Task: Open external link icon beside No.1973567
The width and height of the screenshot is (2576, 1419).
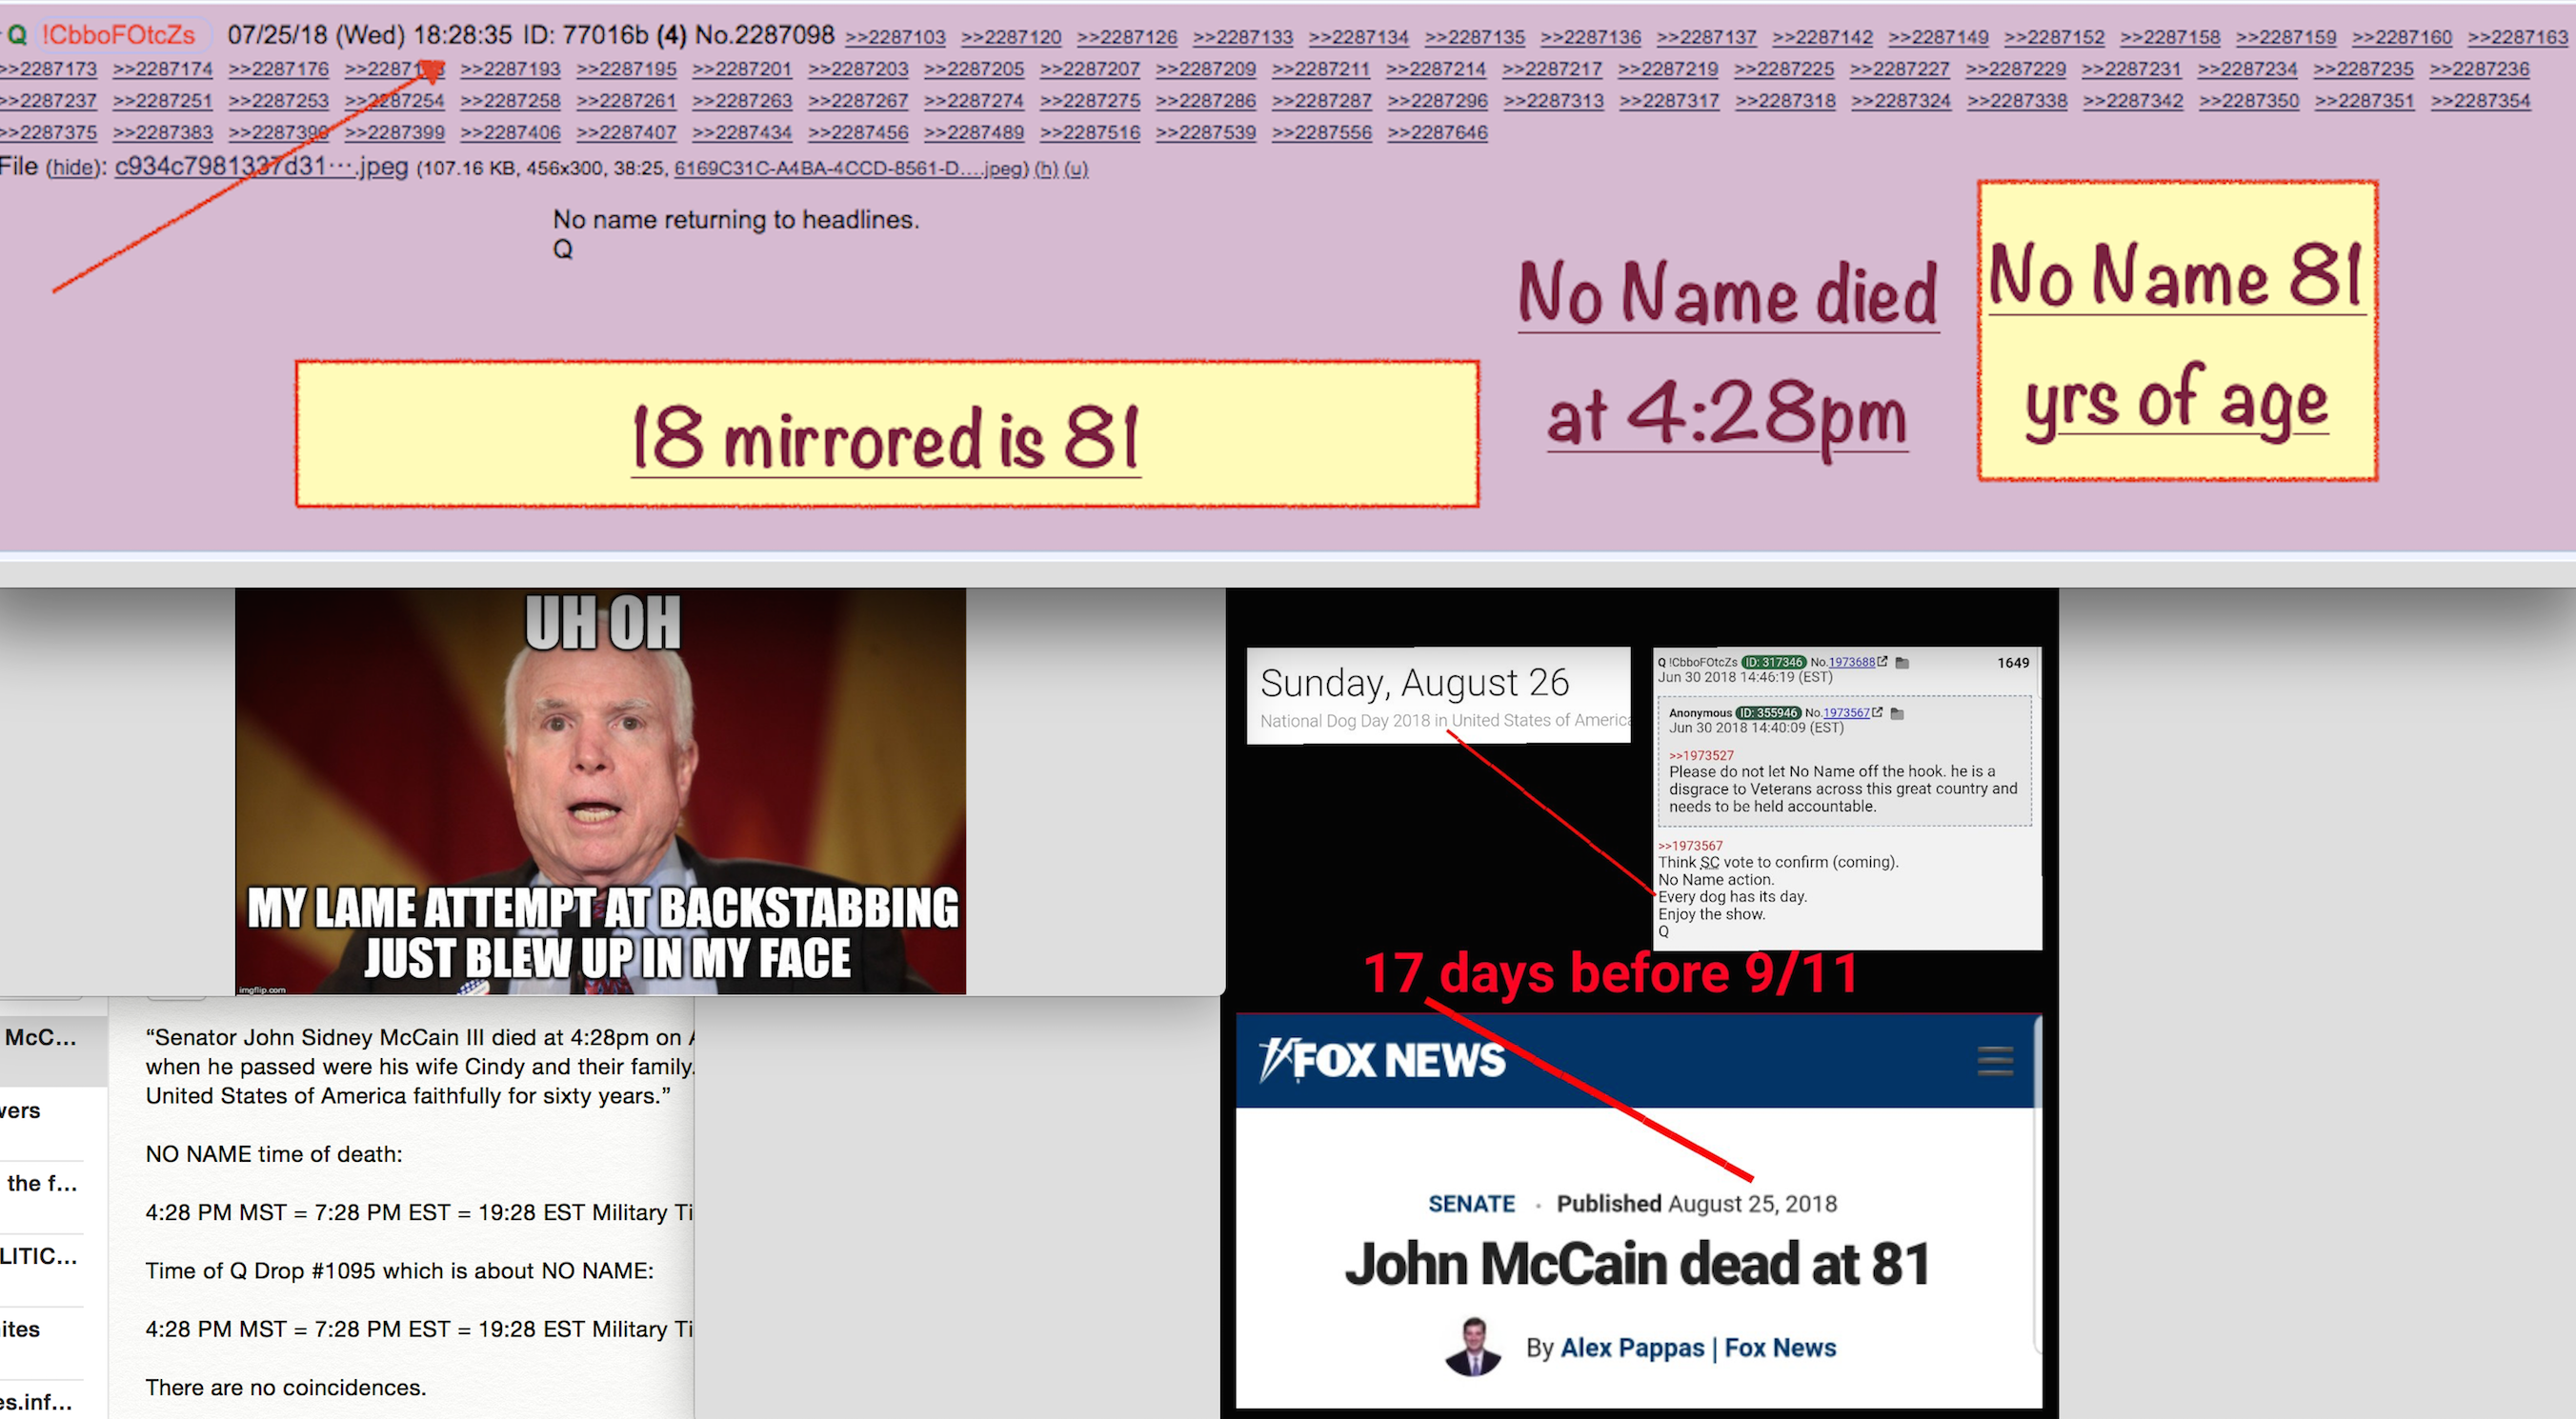Action: click(x=1877, y=713)
